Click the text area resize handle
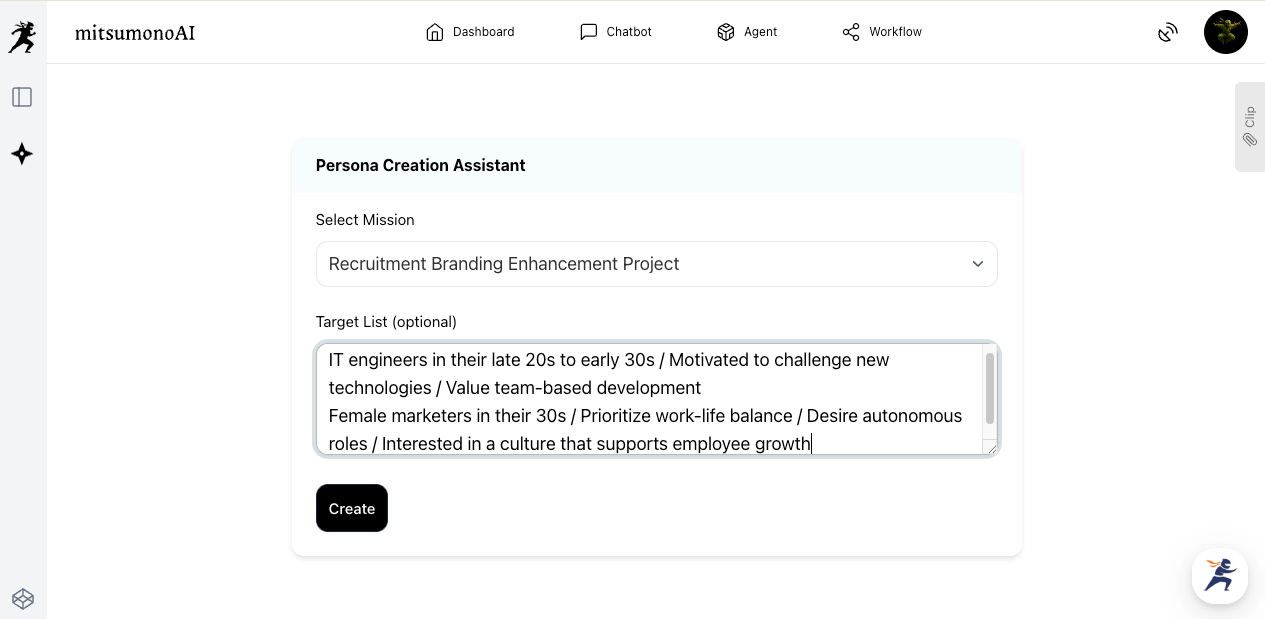1265x619 pixels. pos(991,448)
